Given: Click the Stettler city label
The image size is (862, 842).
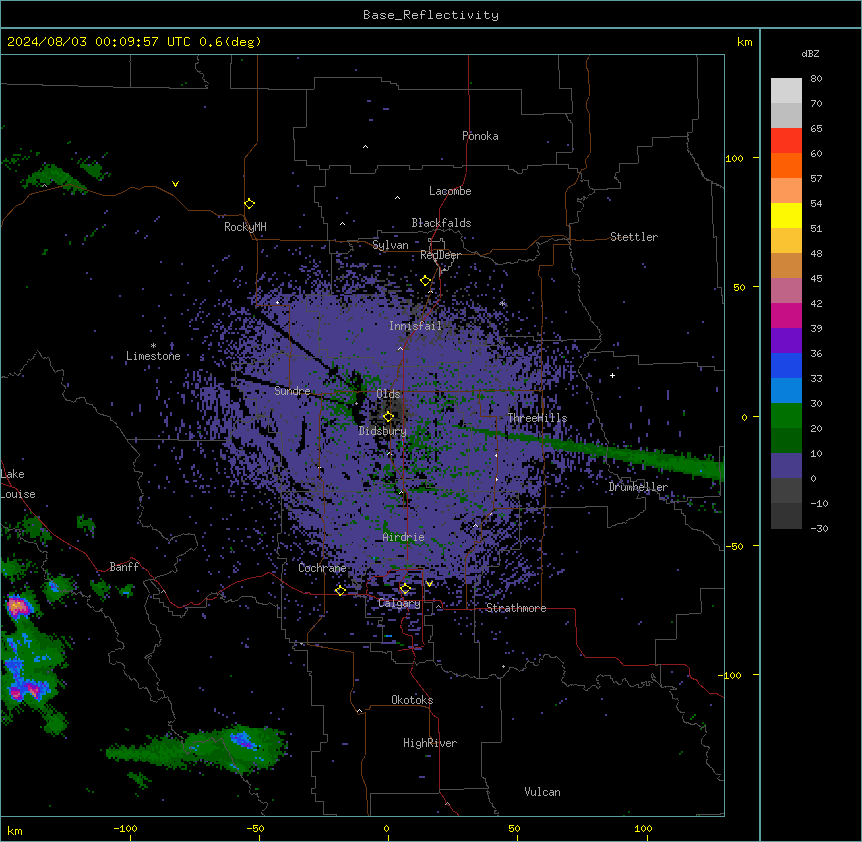Looking at the screenshot, I should point(634,237).
